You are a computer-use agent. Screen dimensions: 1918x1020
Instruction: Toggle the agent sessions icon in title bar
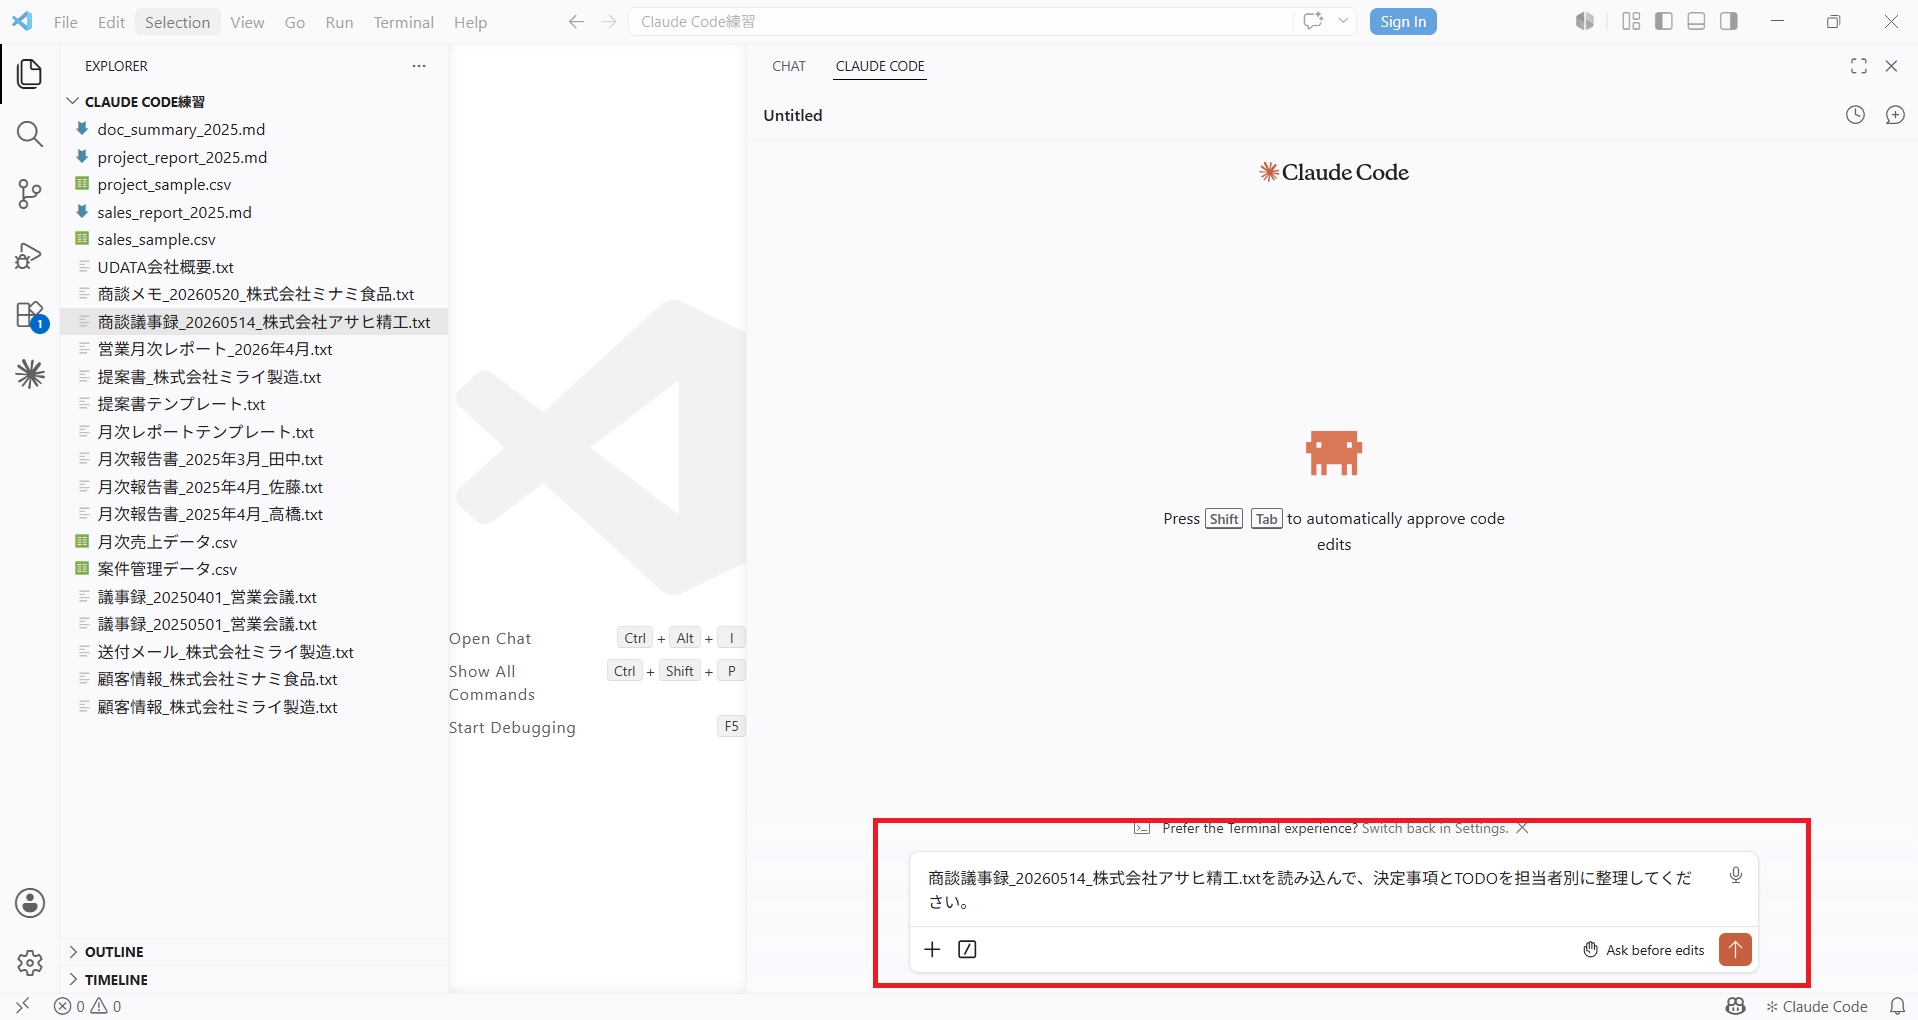point(1585,21)
